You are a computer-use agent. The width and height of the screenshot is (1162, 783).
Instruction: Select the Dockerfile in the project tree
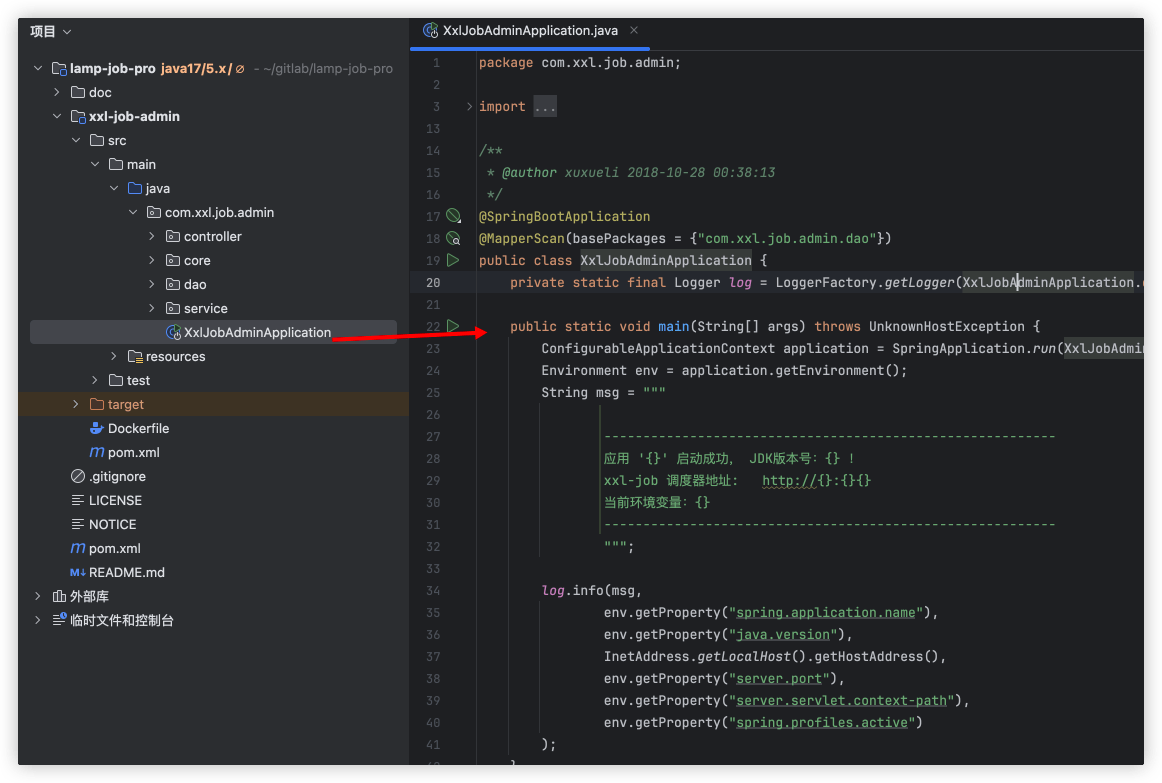[x=138, y=428]
